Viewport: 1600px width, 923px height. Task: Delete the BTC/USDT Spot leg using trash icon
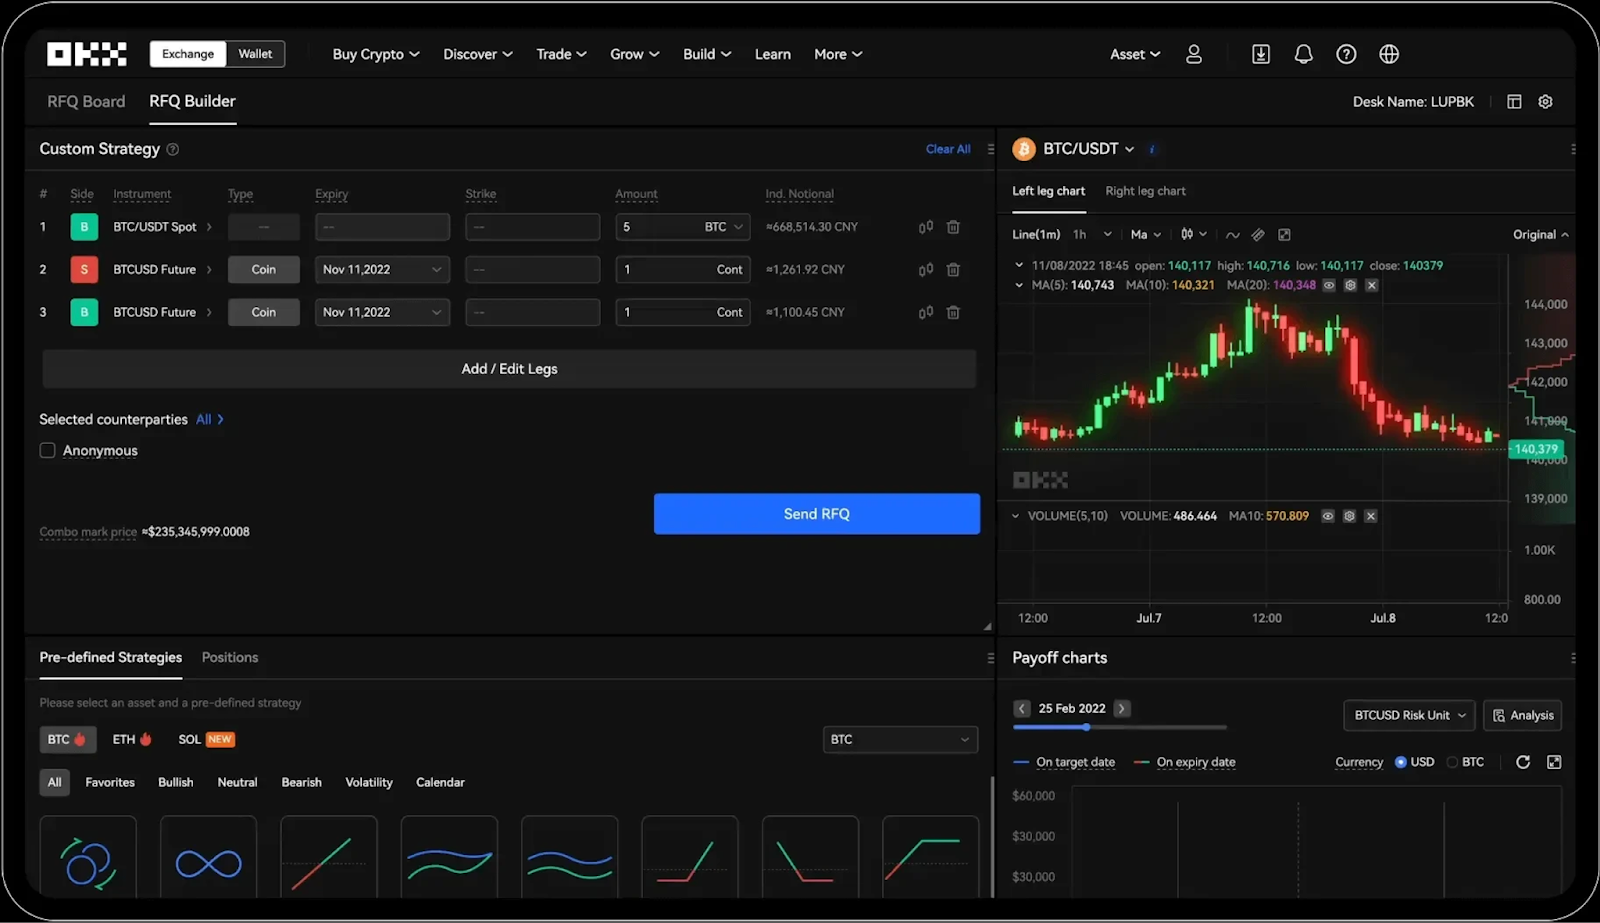coord(951,227)
